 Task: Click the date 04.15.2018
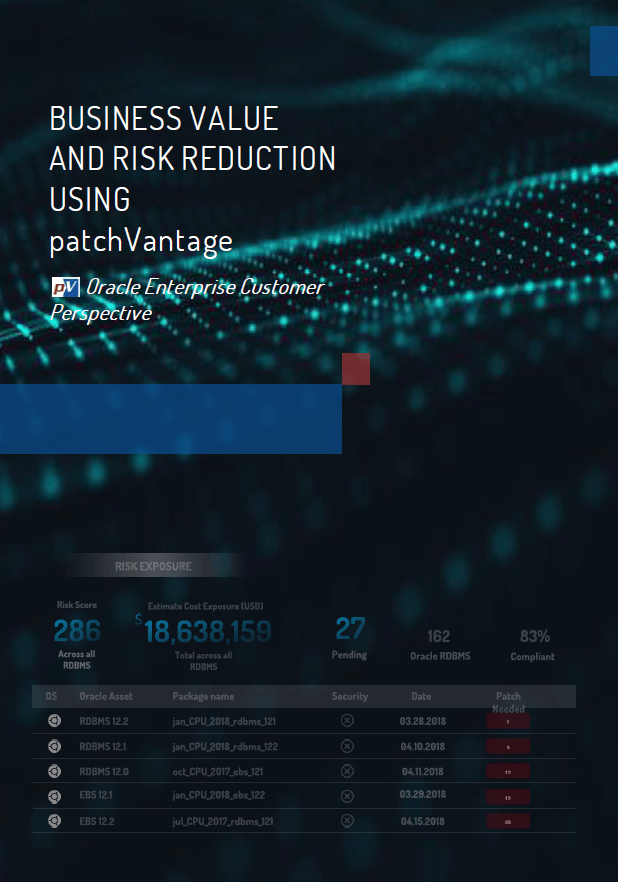(x=422, y=821)
